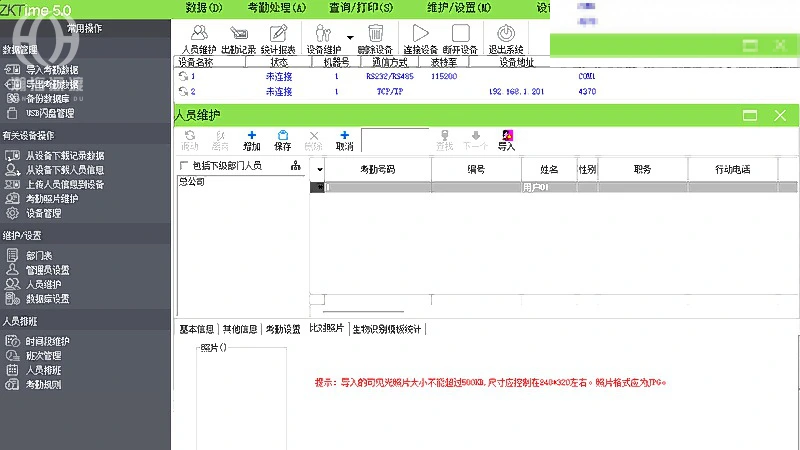The width and height of the screenshot is (800, 450).
Task: Click 连接设备 play icon
Action: 420,39
